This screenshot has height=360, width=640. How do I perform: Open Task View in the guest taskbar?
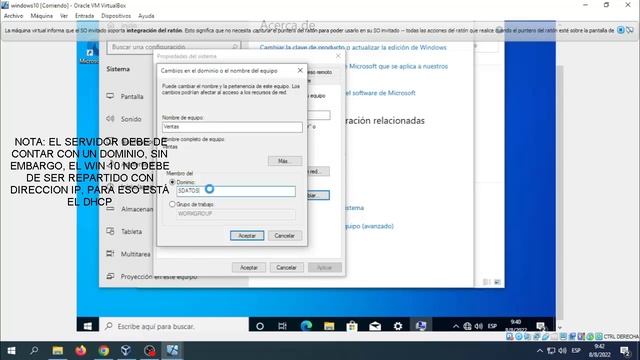(x=282, y=326)
